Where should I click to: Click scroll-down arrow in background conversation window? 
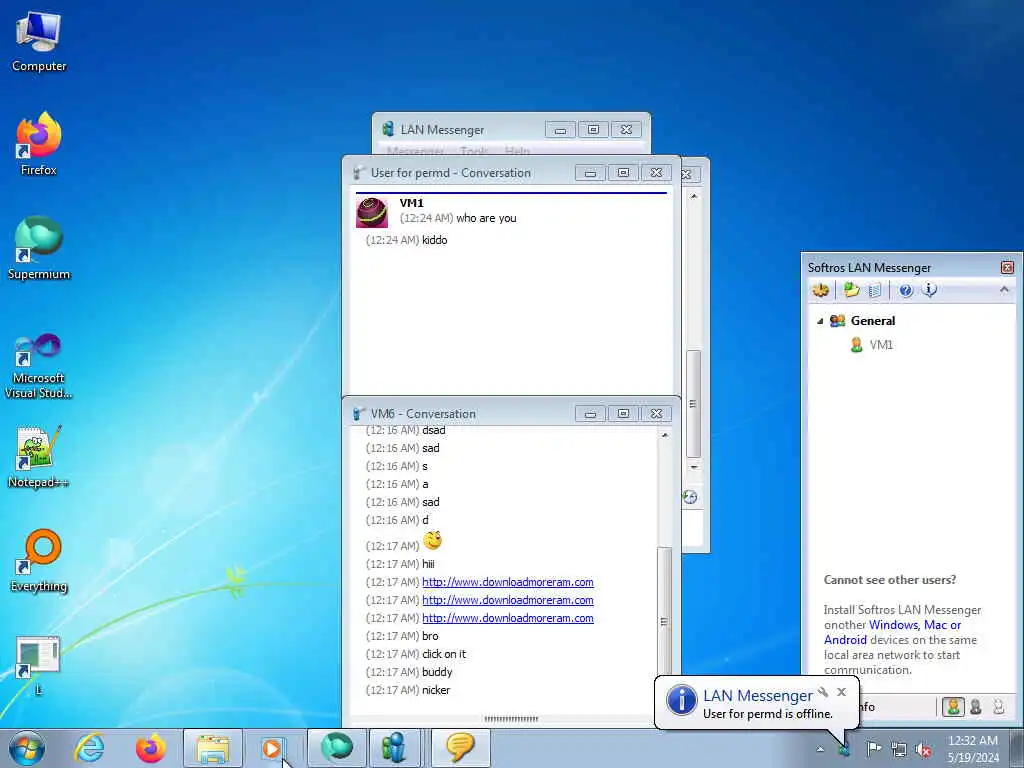[694, 468]
